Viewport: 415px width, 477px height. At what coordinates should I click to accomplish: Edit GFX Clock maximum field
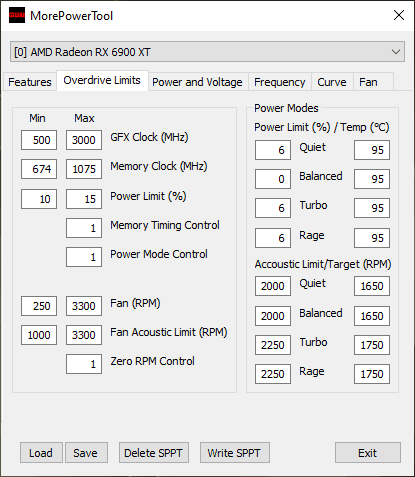[x=84, y=140]
